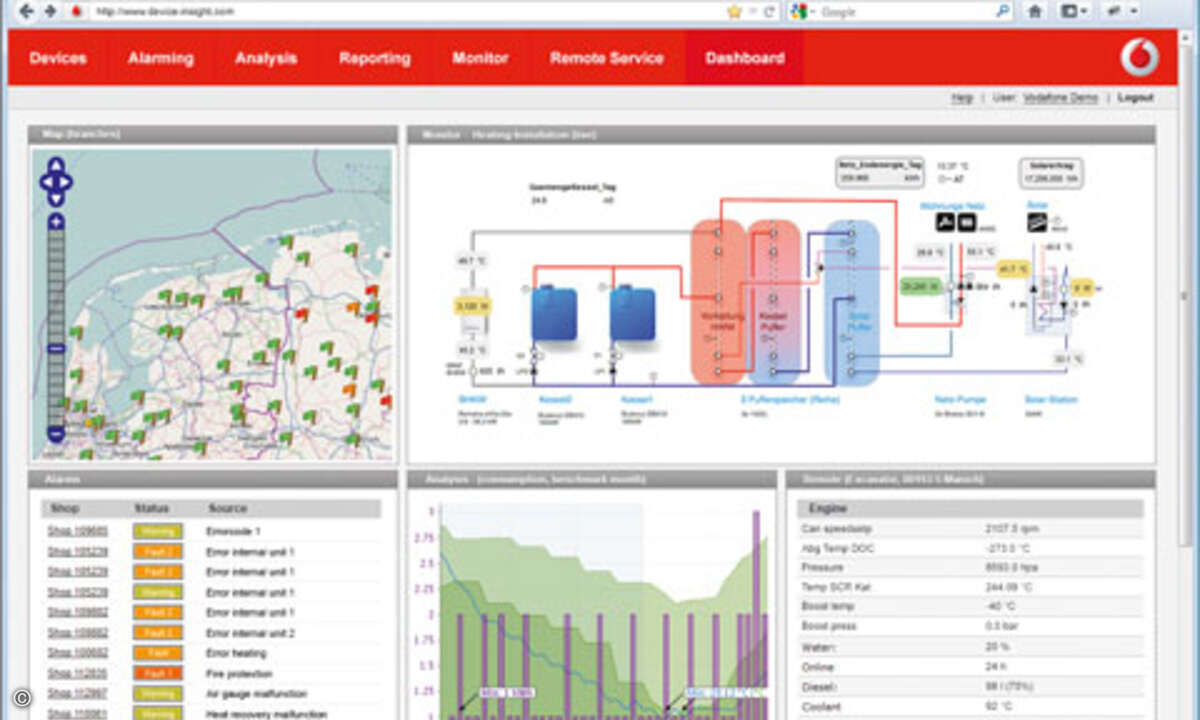Image resolution: width=1200 pixels, height=720 pixels.
Task: Select 'Error internal unit 2' source text
Action: tap(251, 633)
